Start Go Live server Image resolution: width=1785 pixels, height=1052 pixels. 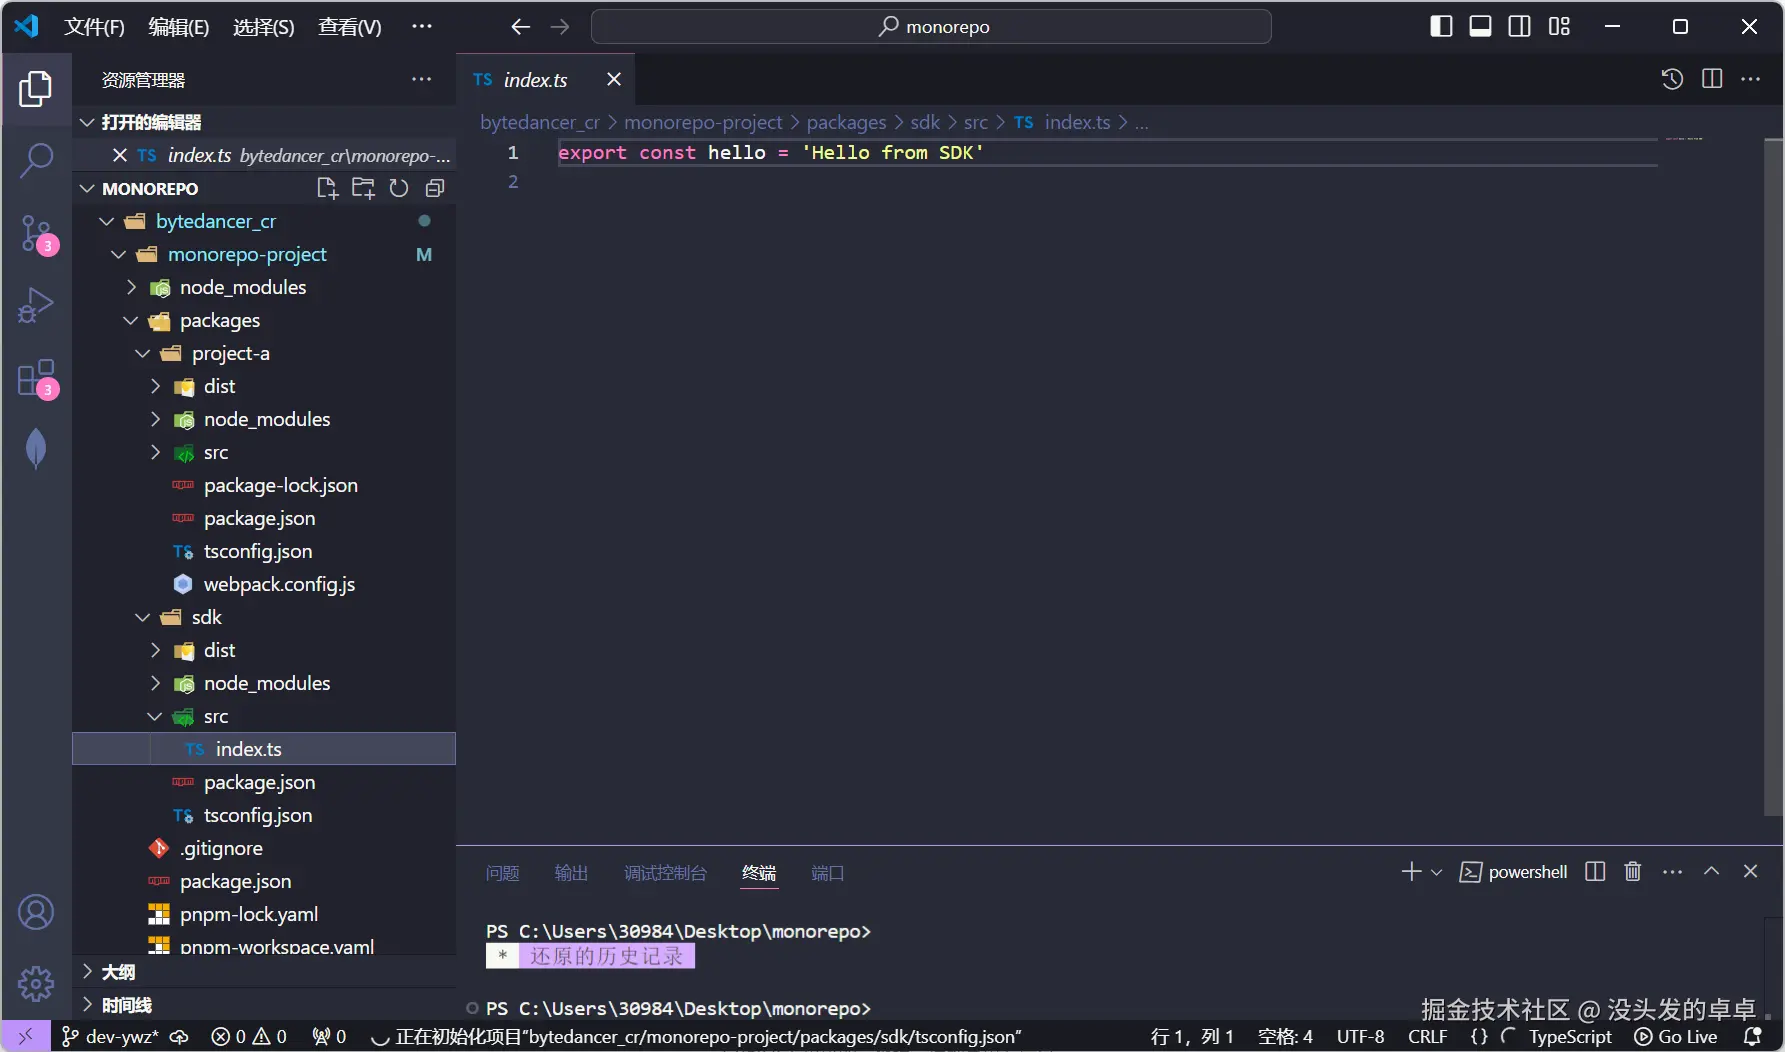[x=1676, y=1037]
